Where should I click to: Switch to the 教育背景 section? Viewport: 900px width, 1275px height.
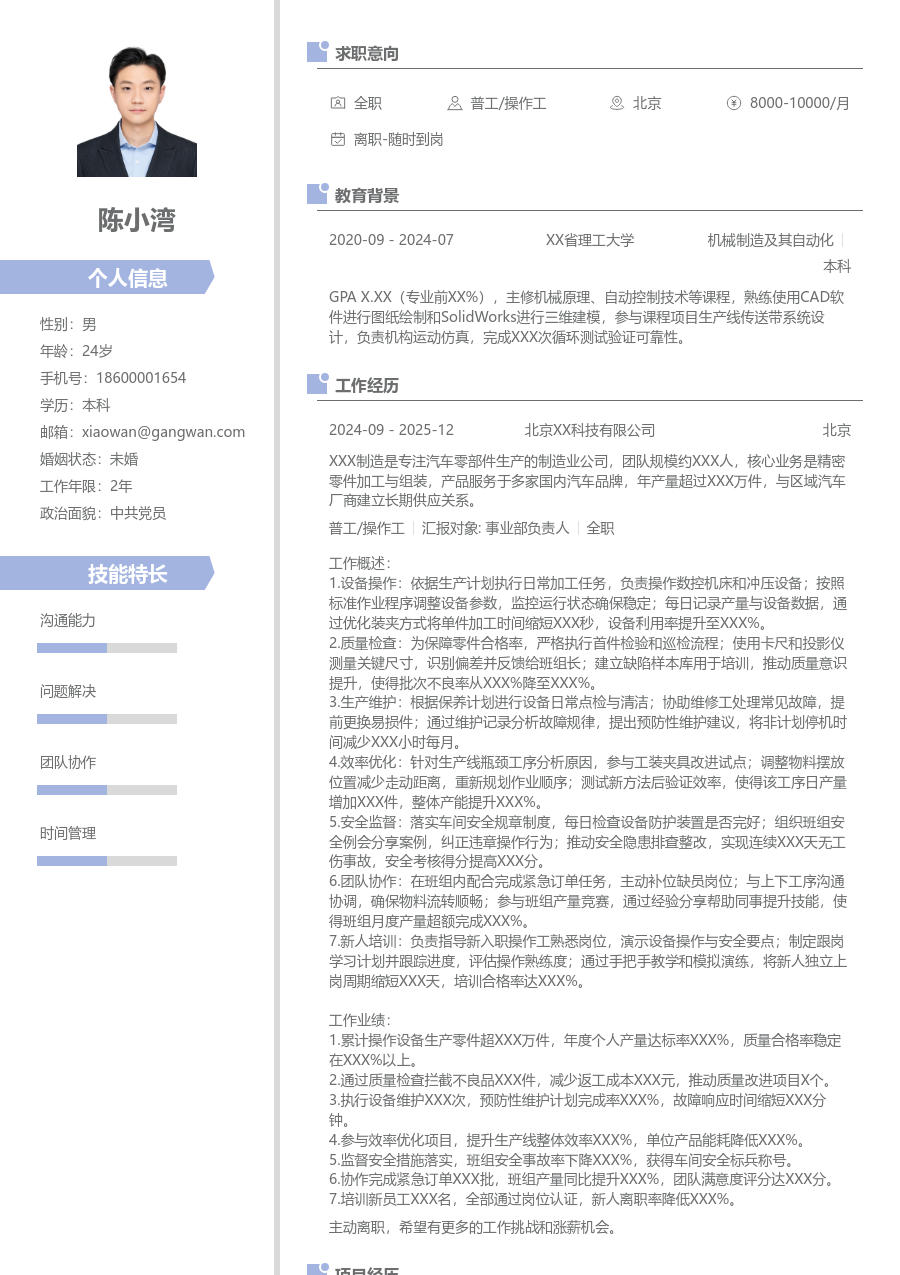(366, 195)
